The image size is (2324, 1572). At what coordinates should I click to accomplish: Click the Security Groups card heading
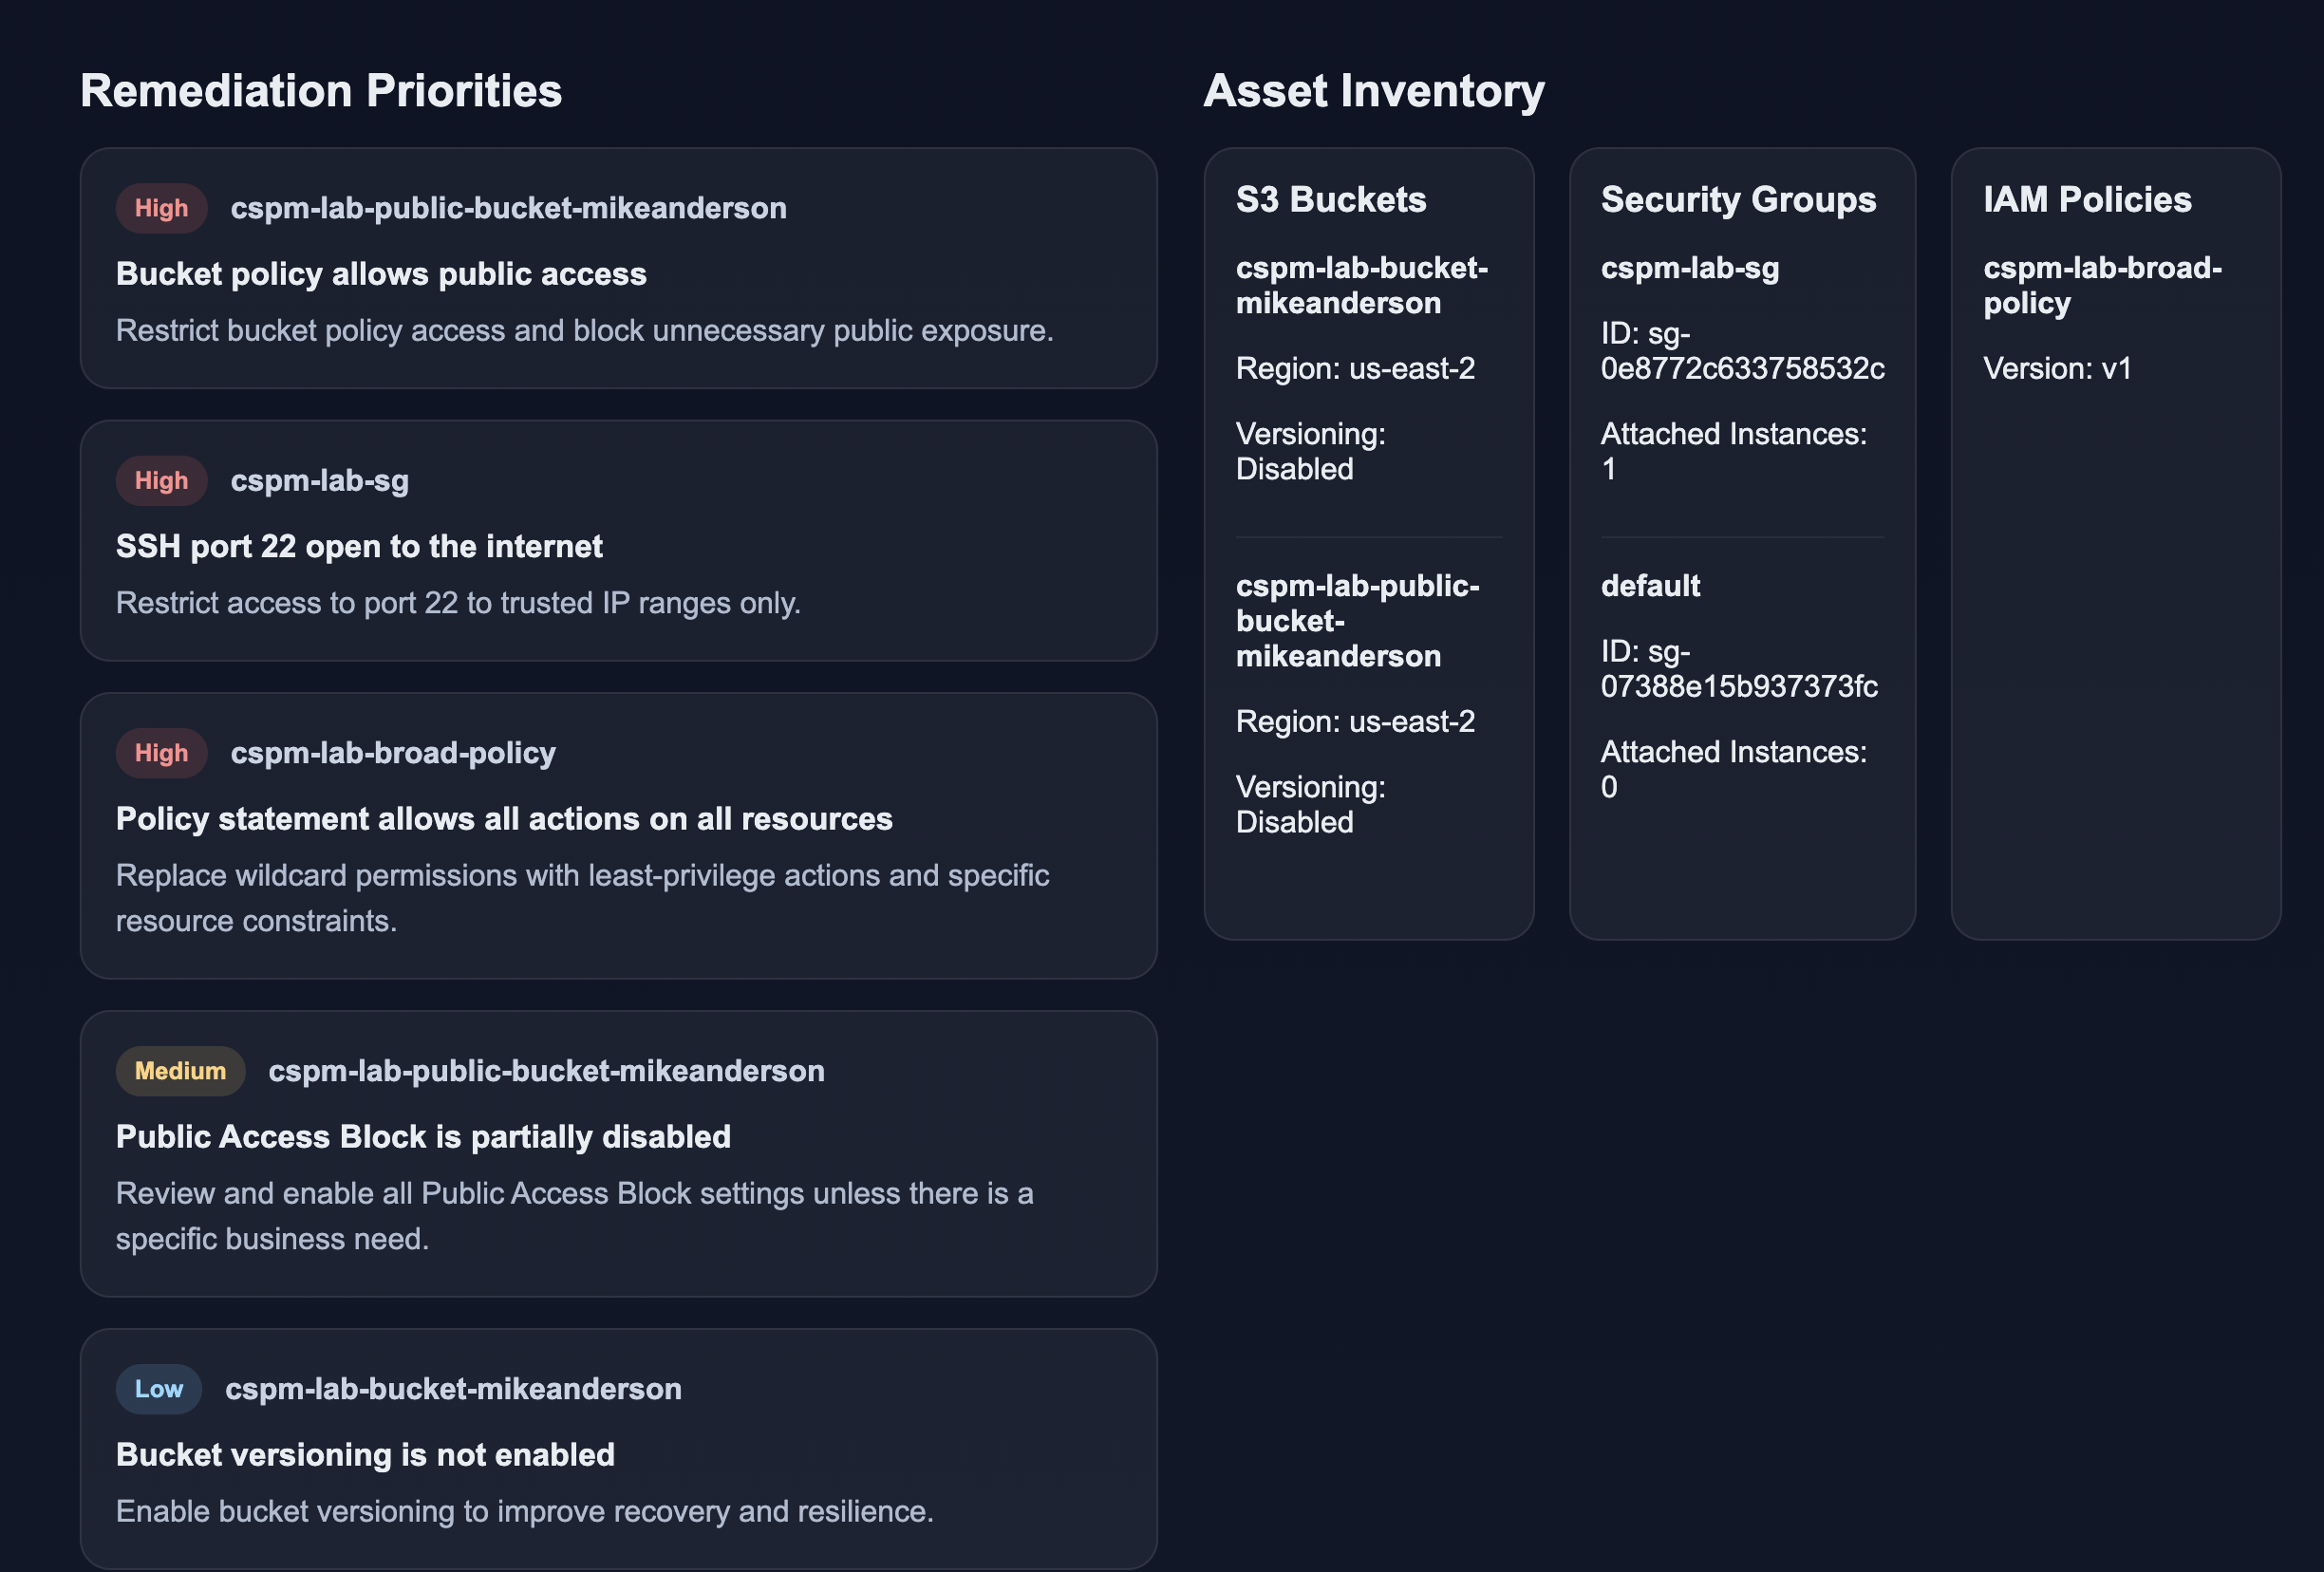(x=1738, y=200)
